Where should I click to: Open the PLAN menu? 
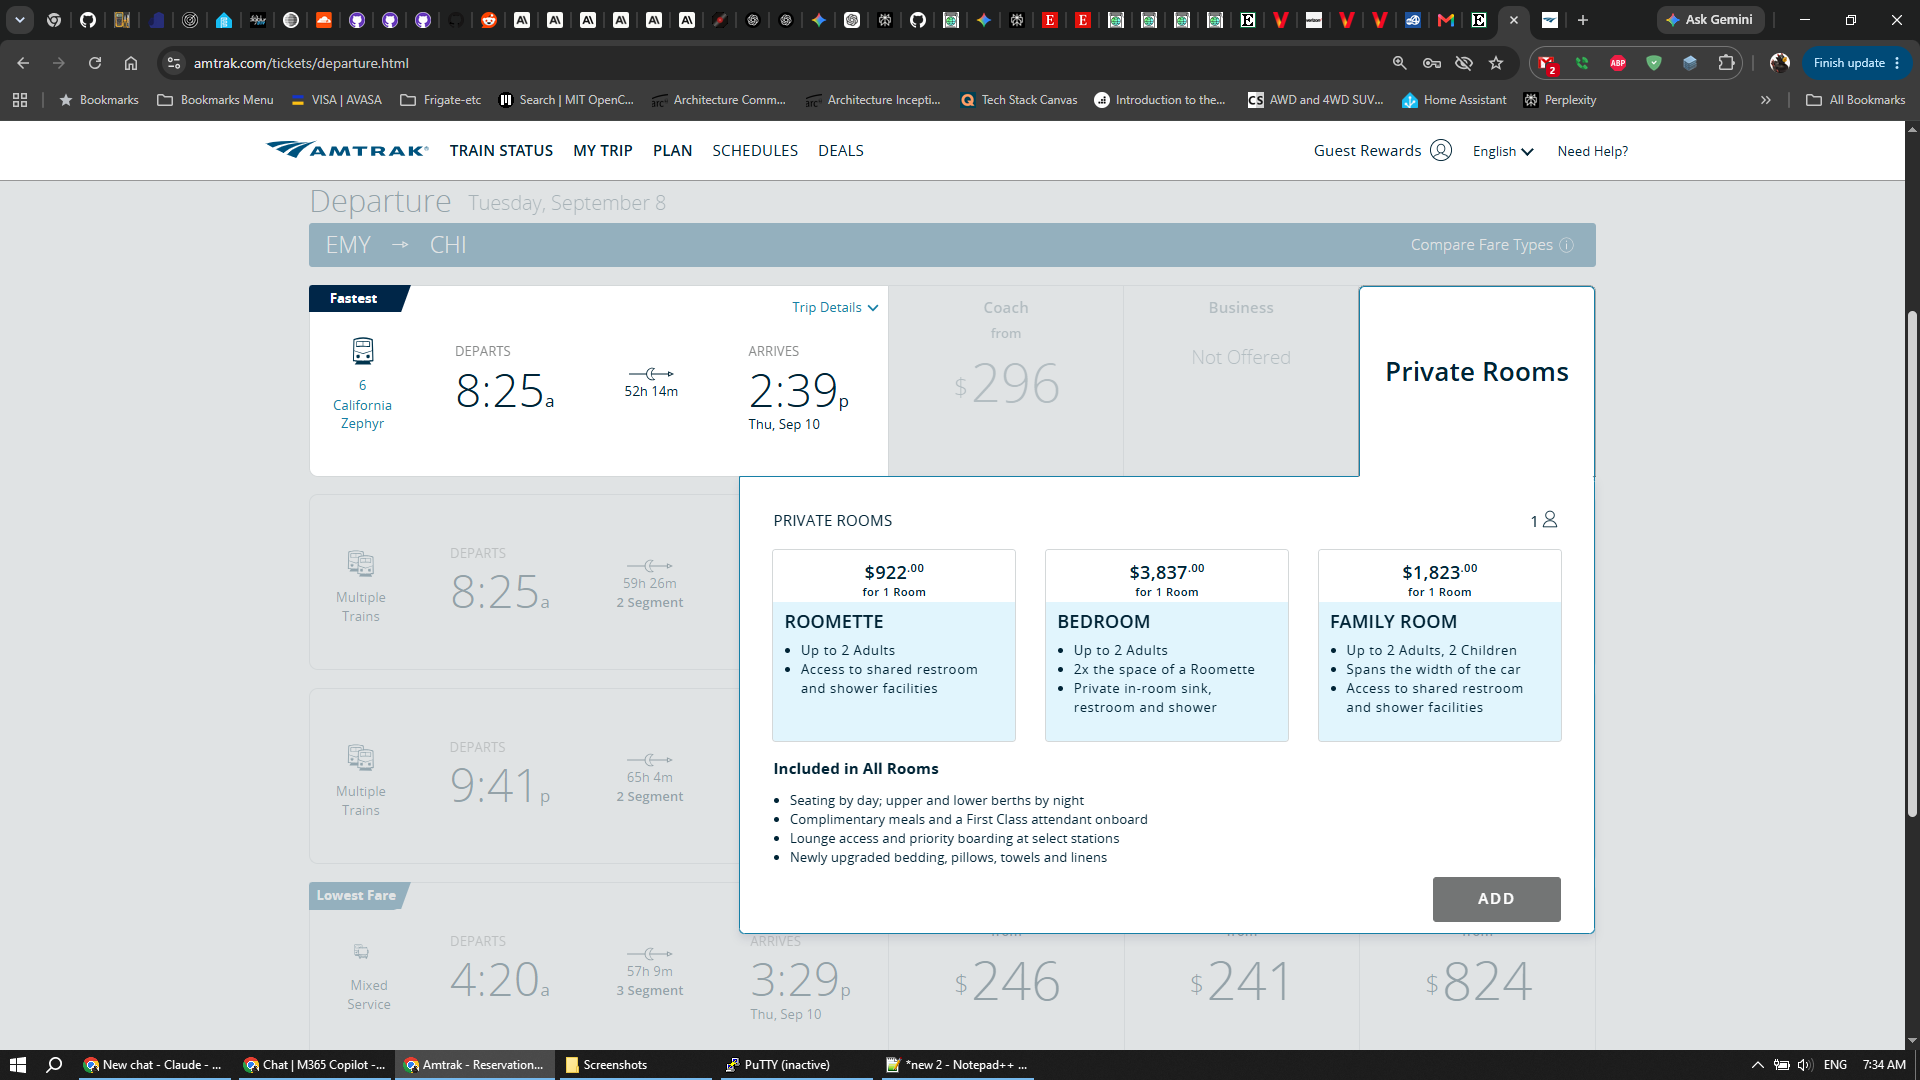pos(673,151)
